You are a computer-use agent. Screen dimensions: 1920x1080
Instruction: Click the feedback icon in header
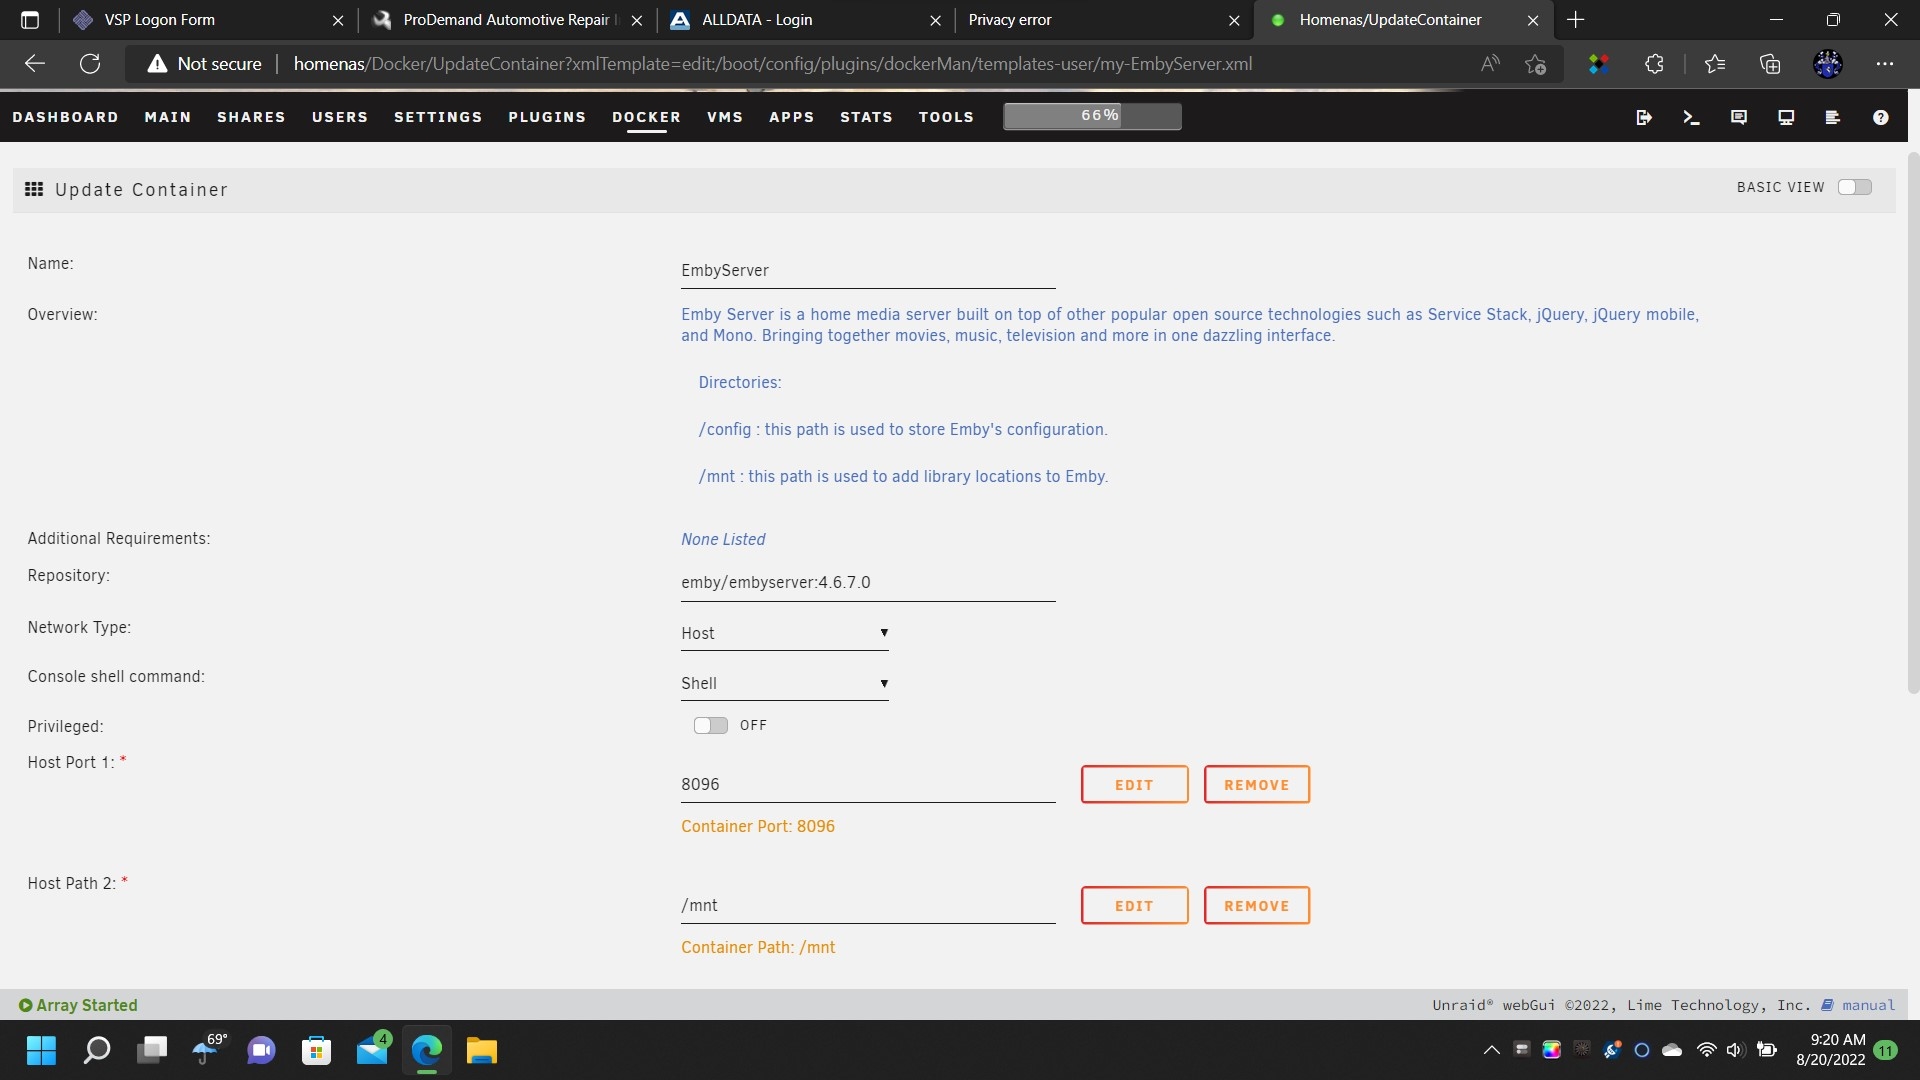[1738, 117]
